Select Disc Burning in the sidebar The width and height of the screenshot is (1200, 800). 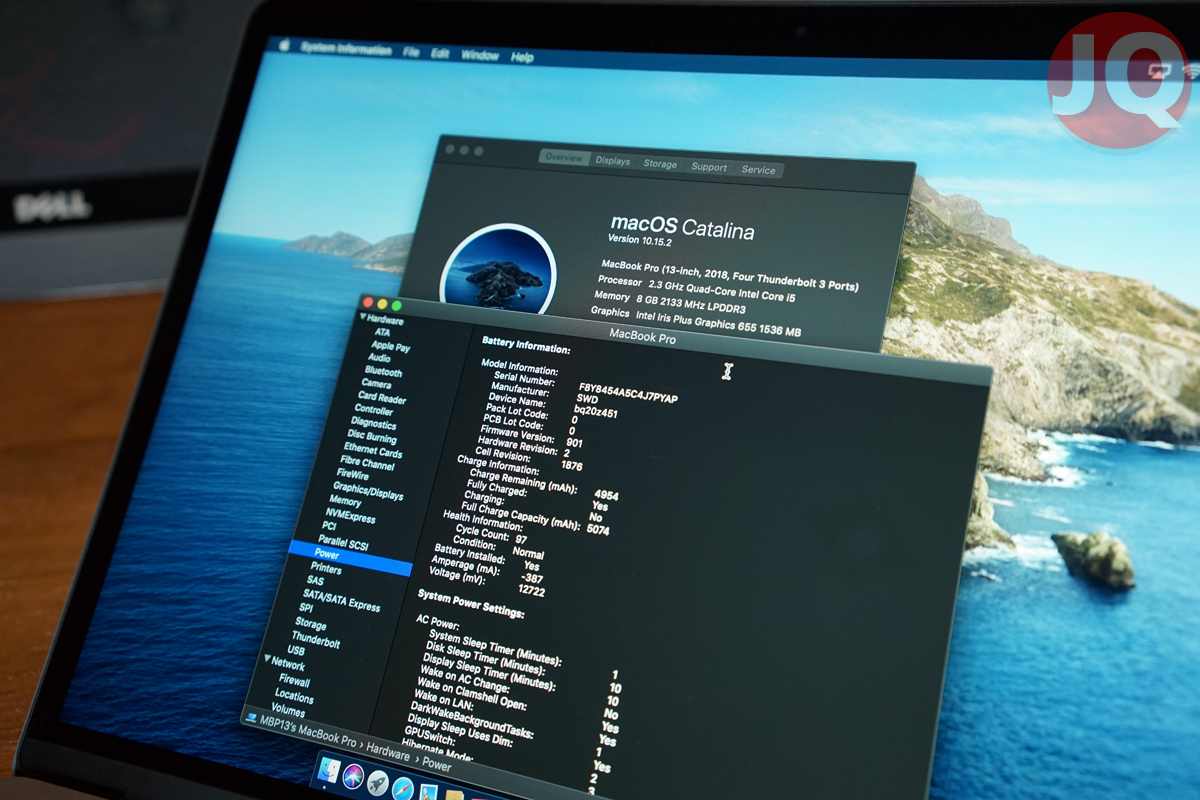[x=371, y=437]
